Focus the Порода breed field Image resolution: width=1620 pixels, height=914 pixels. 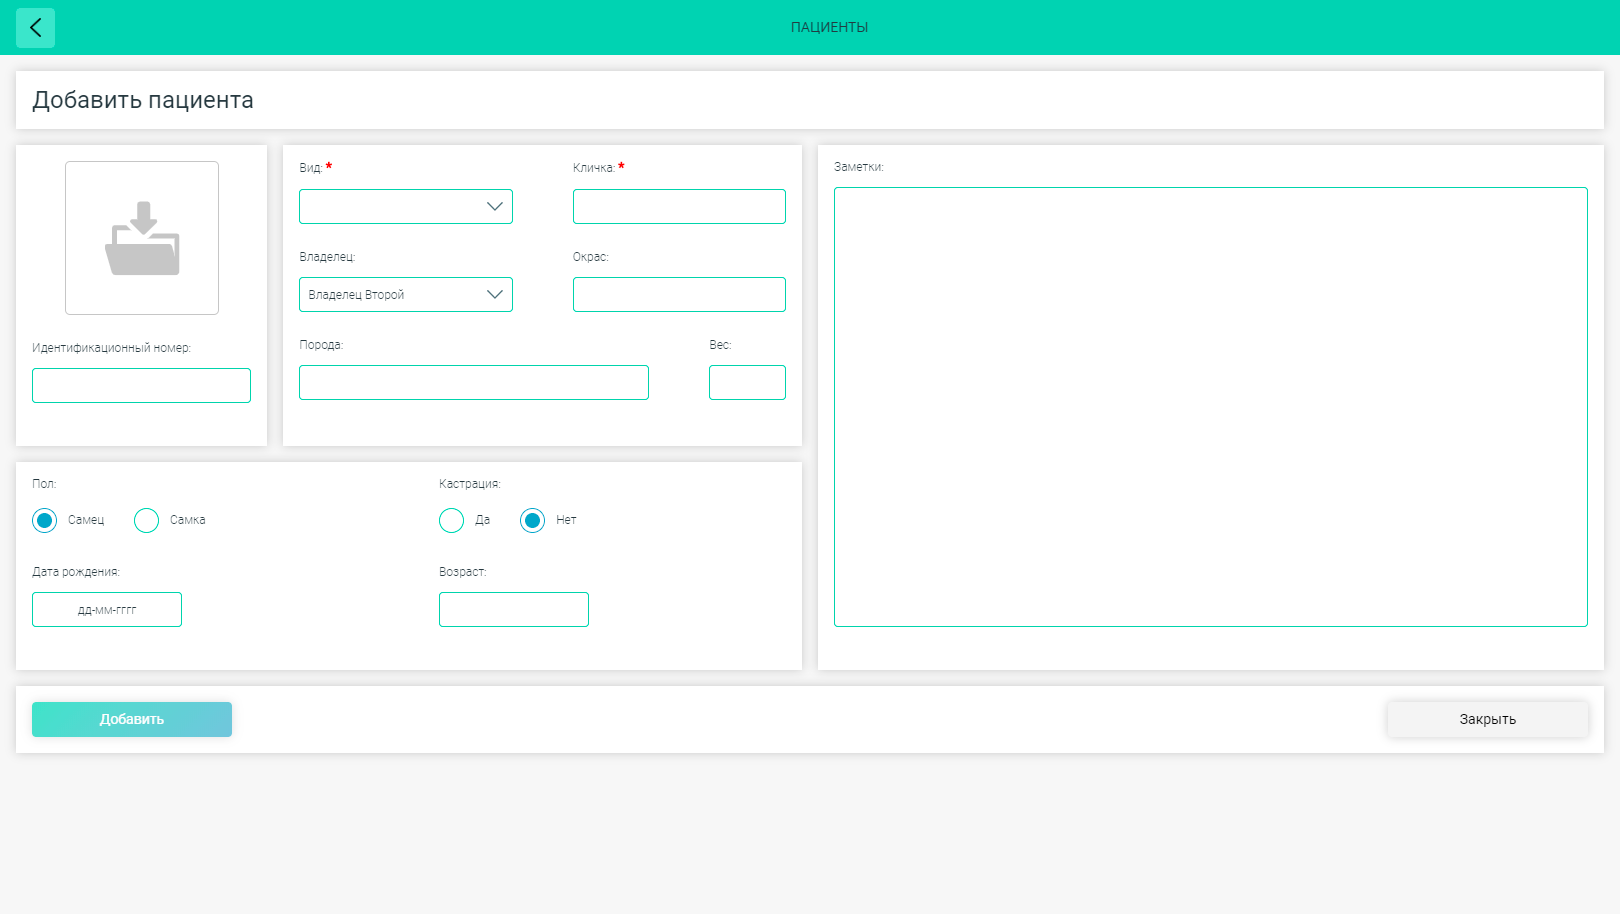(474, 382)
